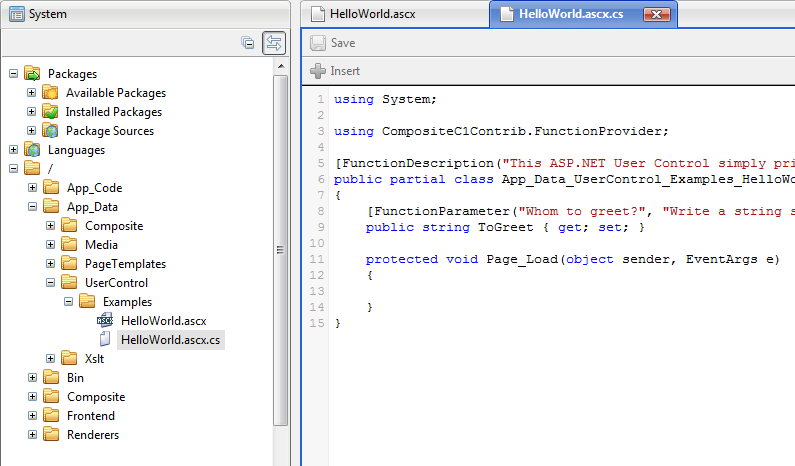795x466 pixels.
Task: Expand the Languages tree node
Action: tap(13, 150)
